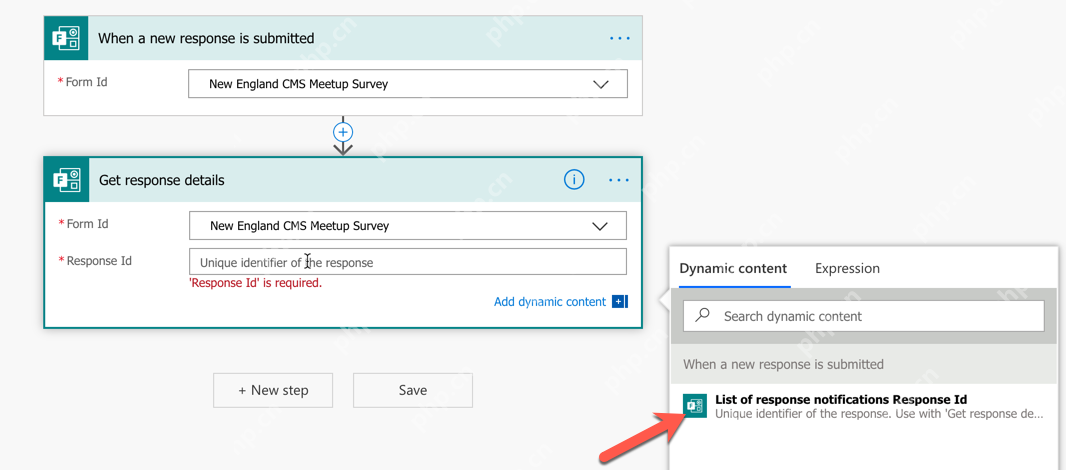Save the flow
This screenshot has height=470, width=1066.
click(x=413, y=390)
